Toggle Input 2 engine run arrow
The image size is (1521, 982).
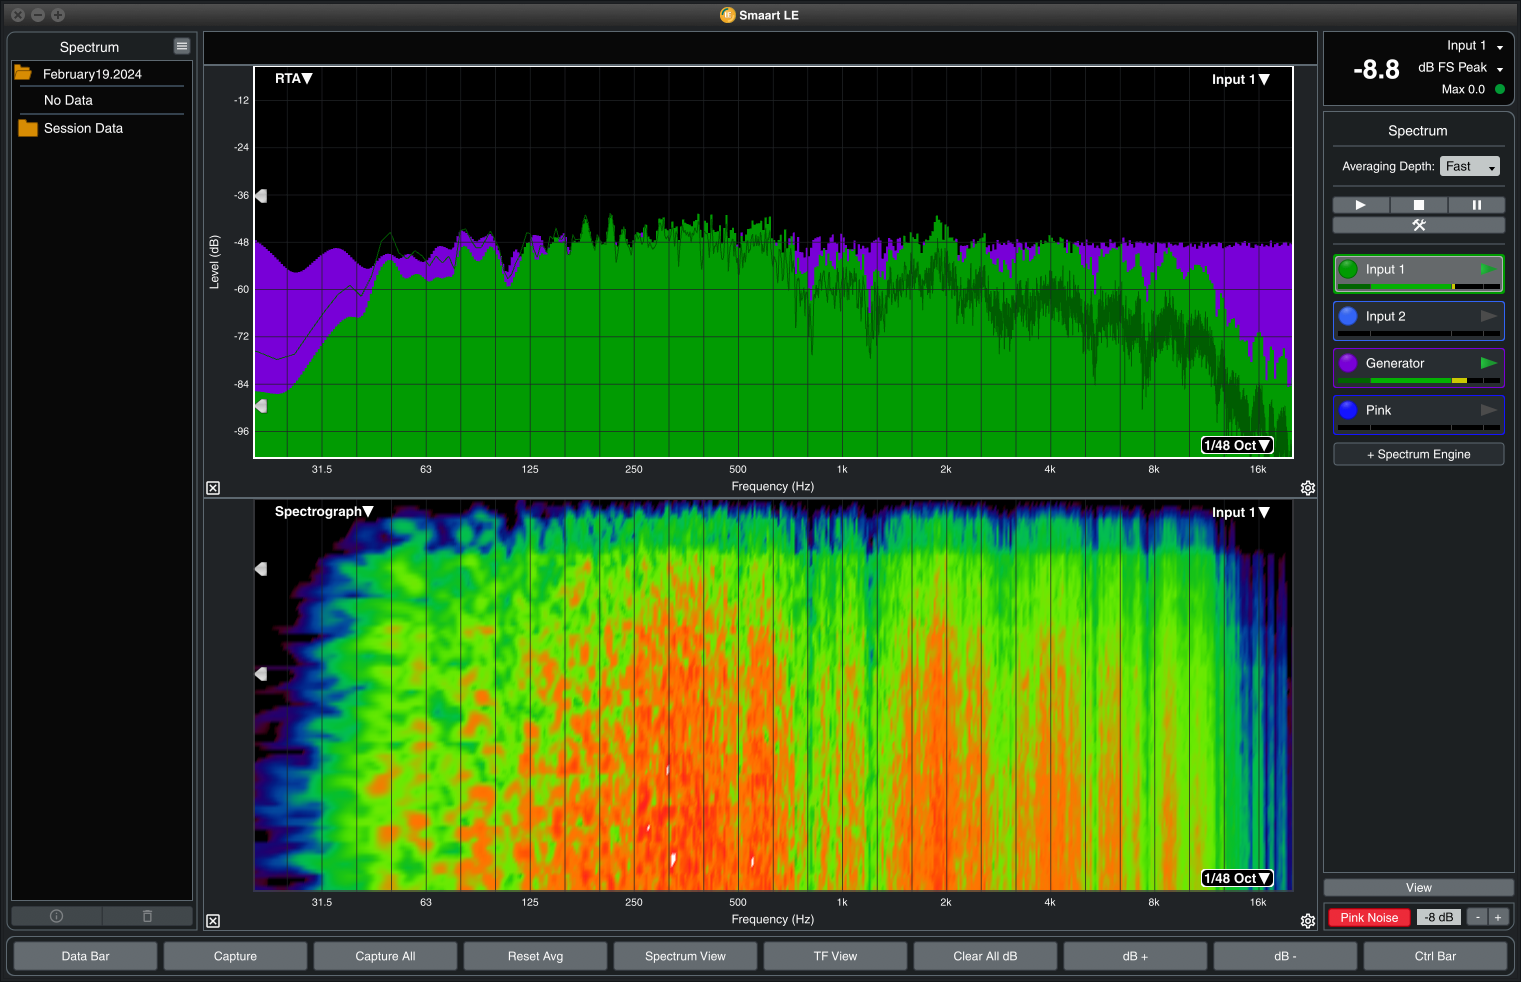tap(1488, 316)
